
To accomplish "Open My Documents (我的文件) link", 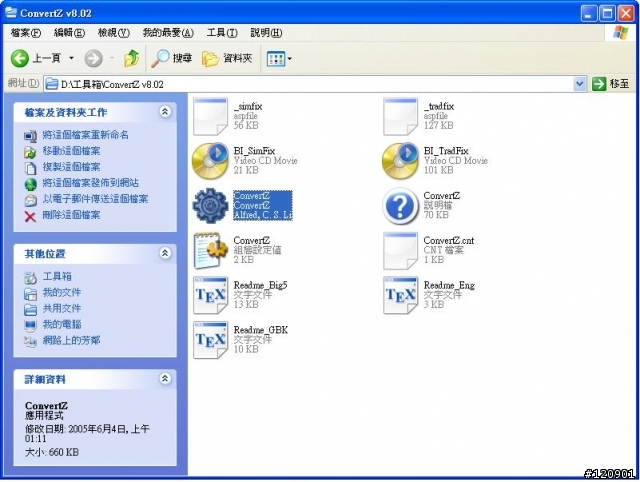I will pyautogui.click(x=62, y=292).
